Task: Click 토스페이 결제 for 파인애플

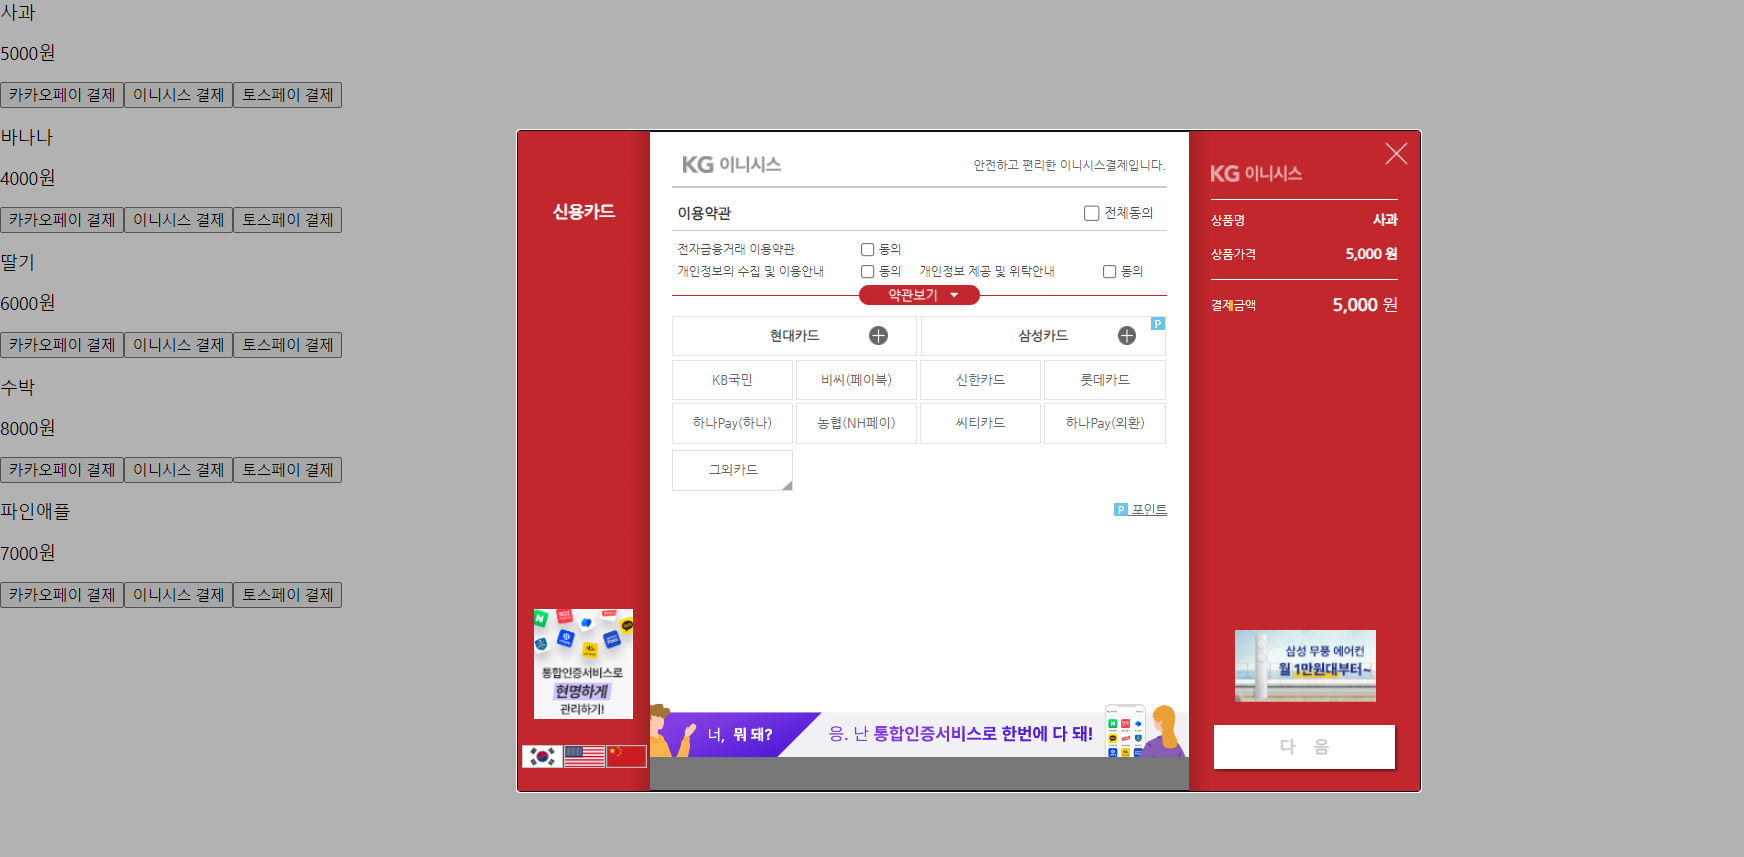Action: point(287,595)
